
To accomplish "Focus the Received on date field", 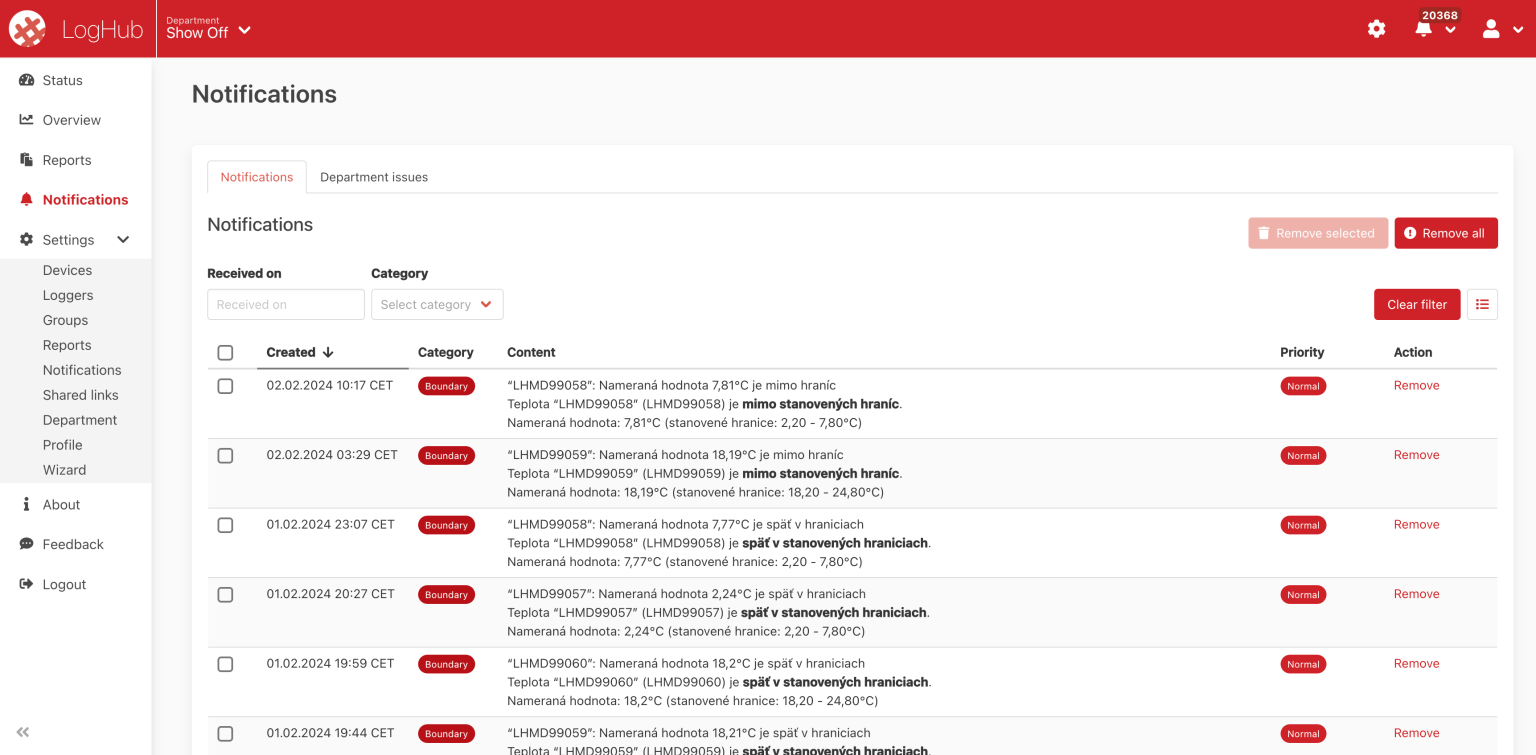I will [x=286, y=305].
